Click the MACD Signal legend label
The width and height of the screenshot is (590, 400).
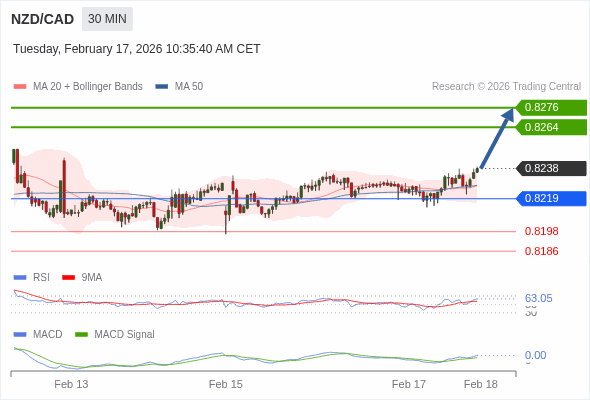124,335
